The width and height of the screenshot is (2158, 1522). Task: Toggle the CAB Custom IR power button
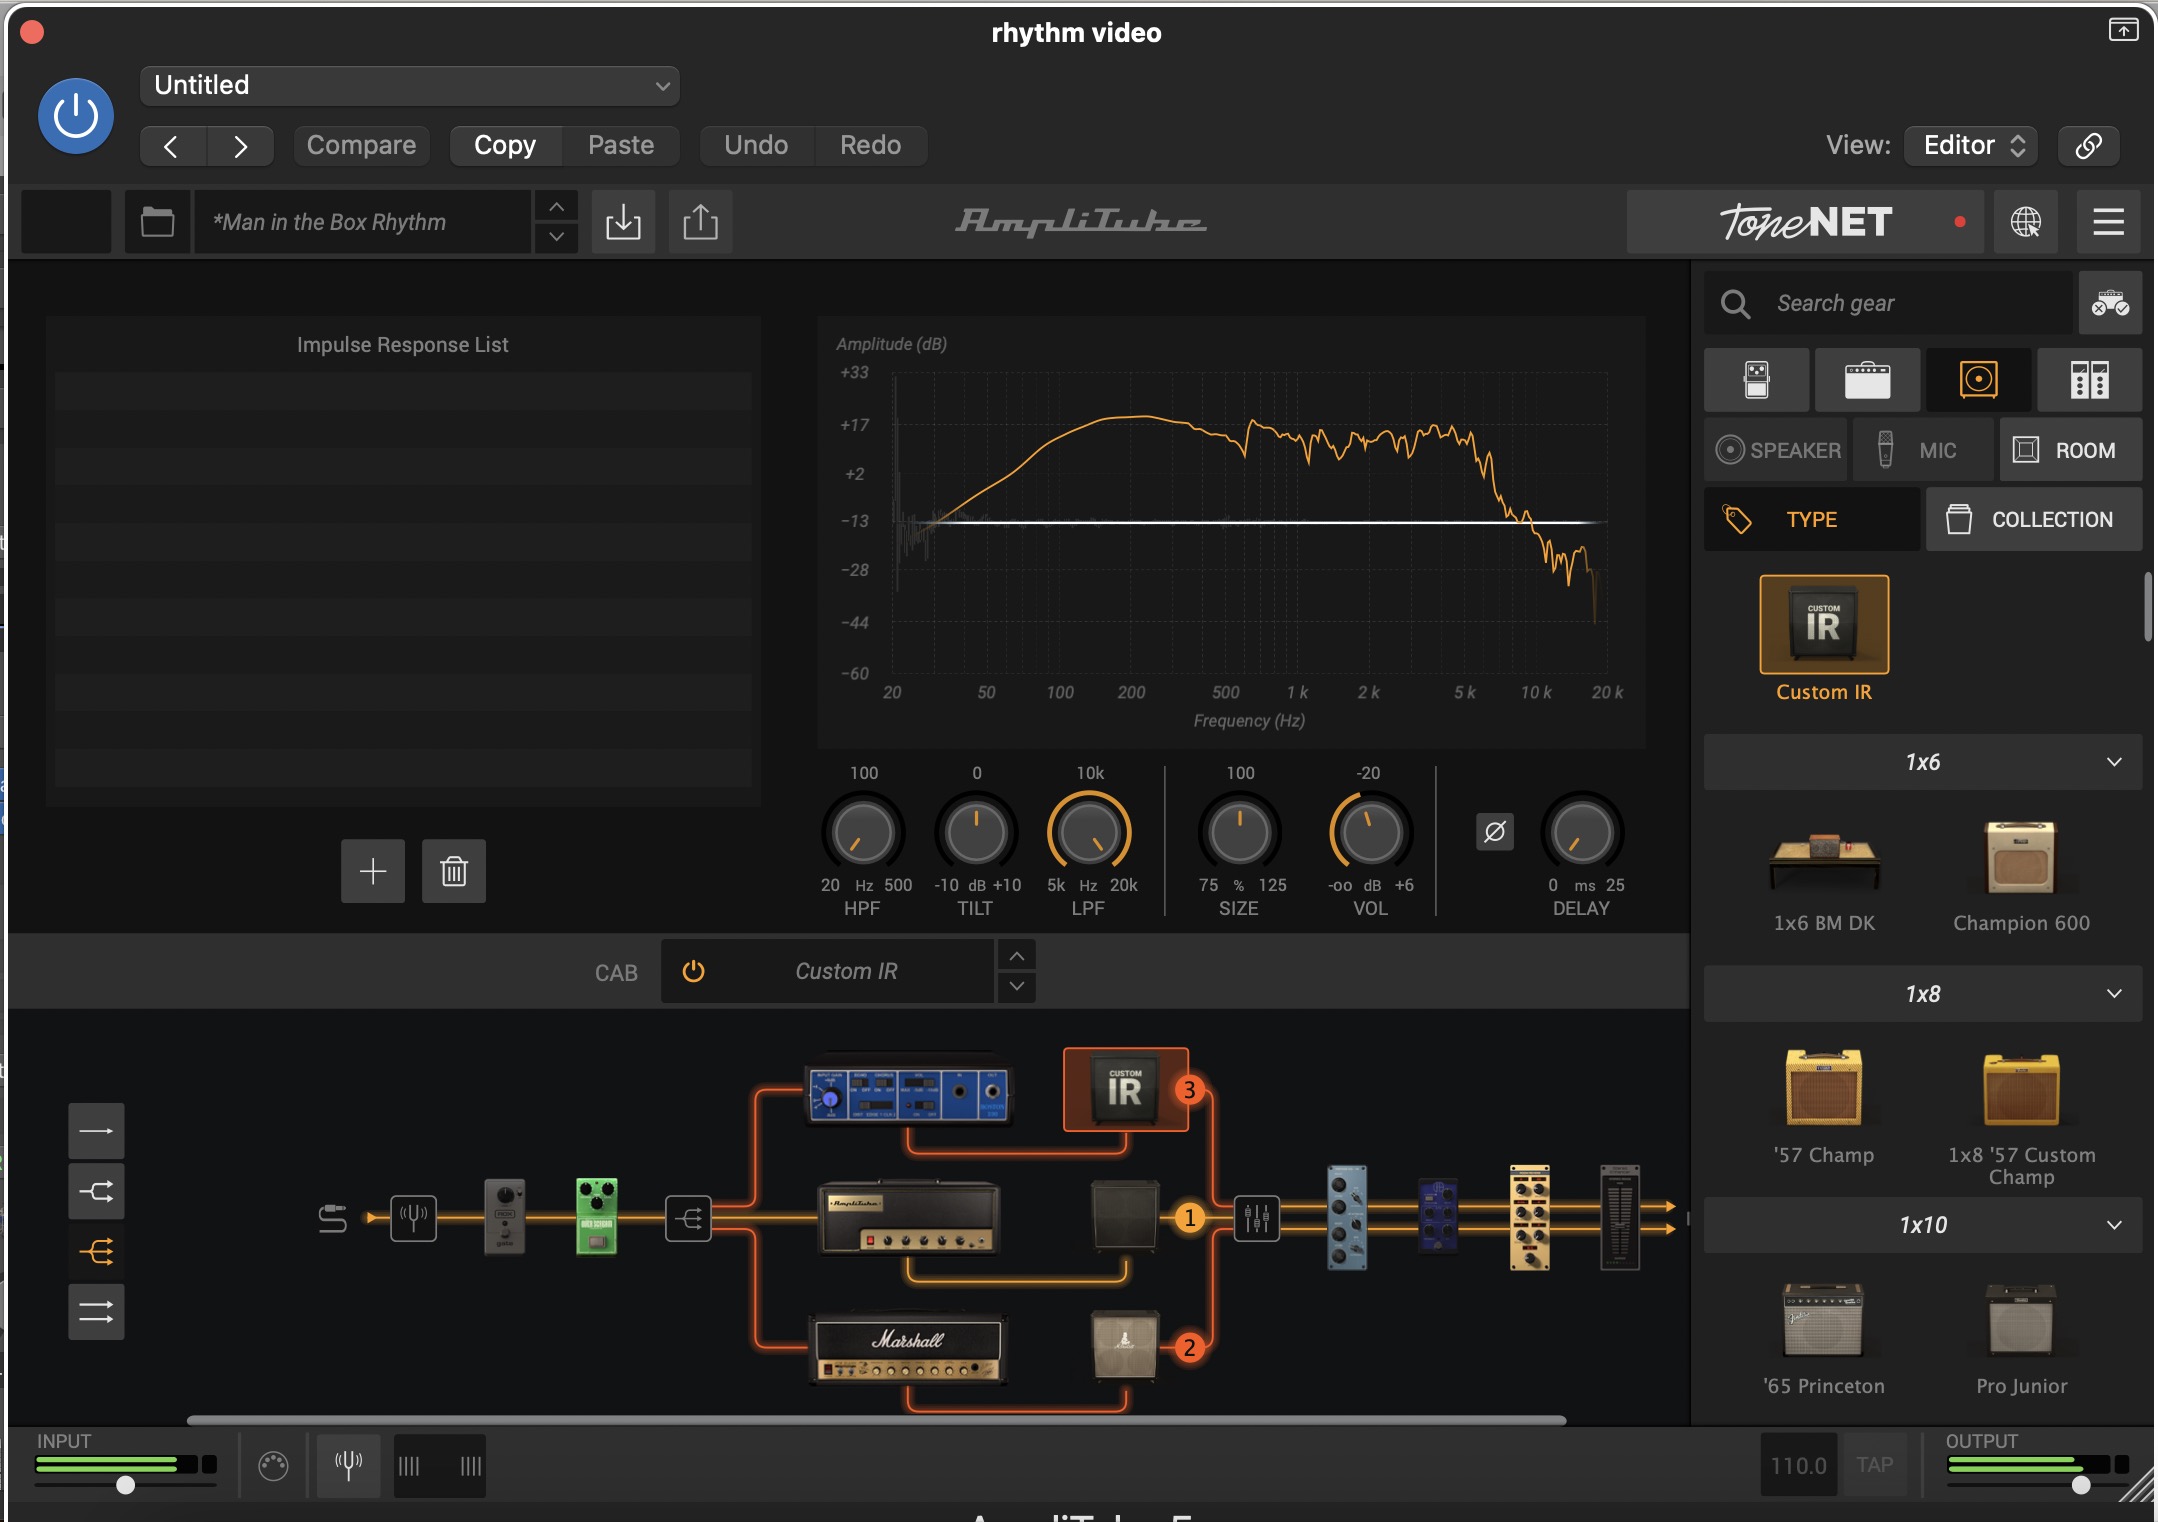point(693,971)
